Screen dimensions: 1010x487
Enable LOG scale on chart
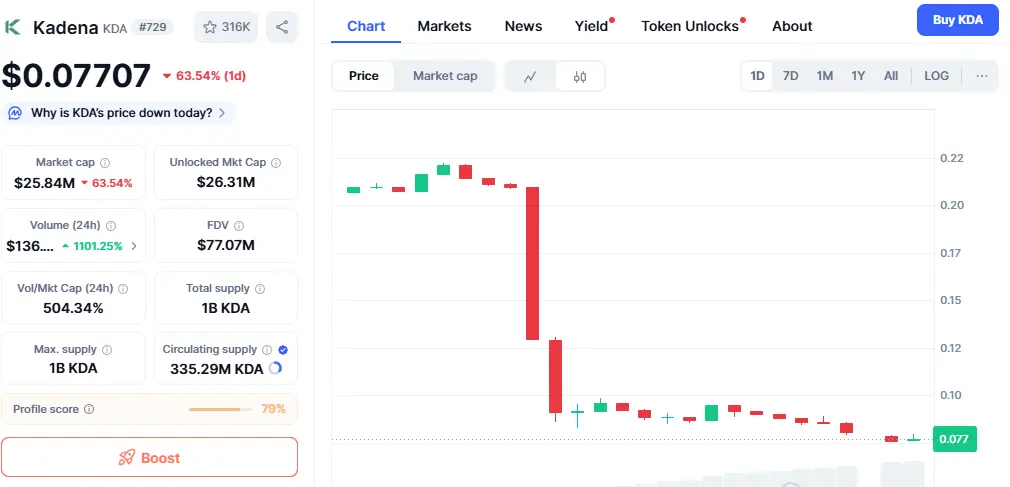[x=937, y=76]
